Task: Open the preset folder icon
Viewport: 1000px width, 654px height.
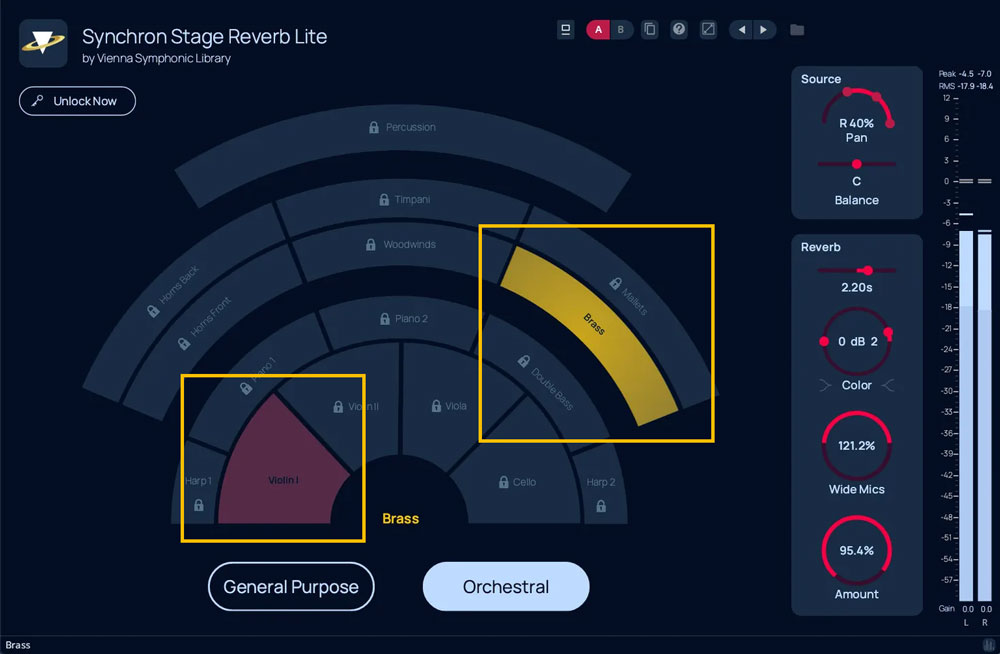Action: (x=797, y=30)
